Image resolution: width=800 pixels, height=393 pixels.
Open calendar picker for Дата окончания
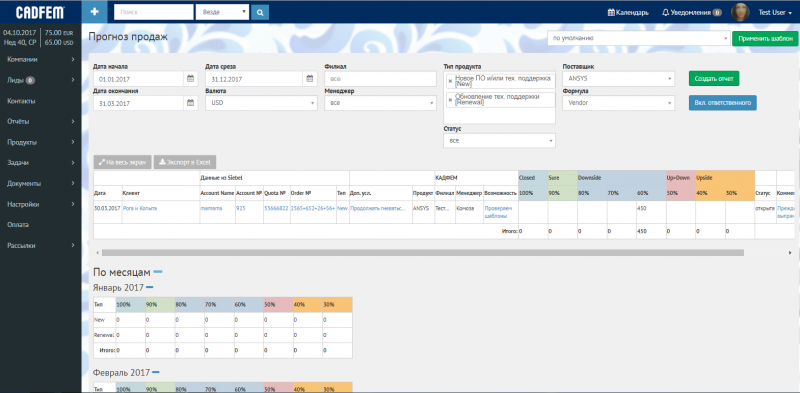coord(190,103)
